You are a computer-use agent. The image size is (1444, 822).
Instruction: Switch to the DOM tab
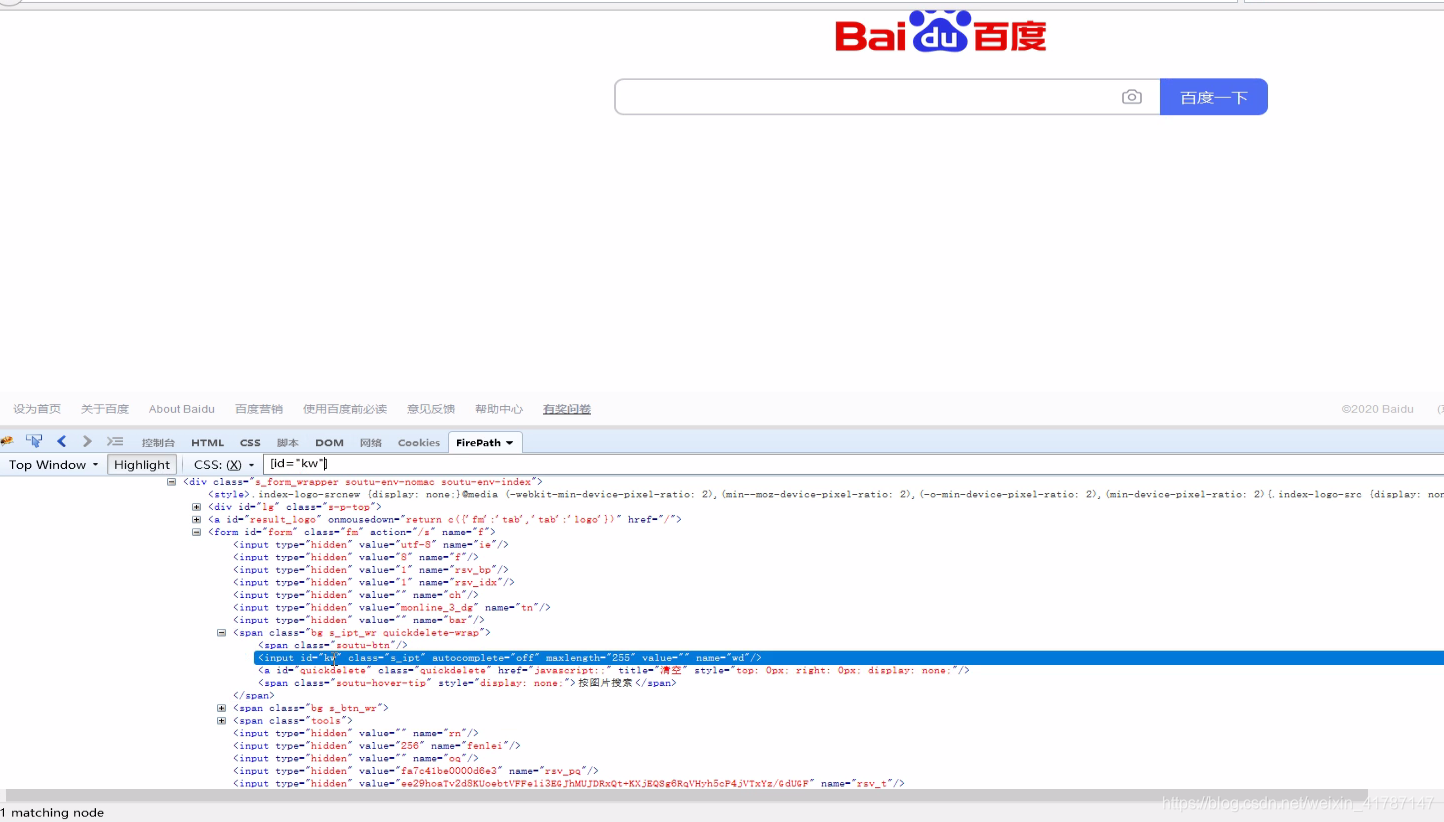[329, 443]
